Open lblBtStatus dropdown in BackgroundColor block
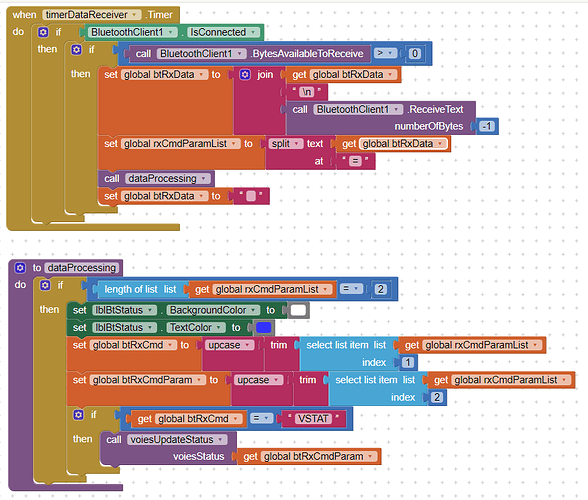The width and height of the screenshot is (588, 500). pyautogui.click(x=150, y=310)
